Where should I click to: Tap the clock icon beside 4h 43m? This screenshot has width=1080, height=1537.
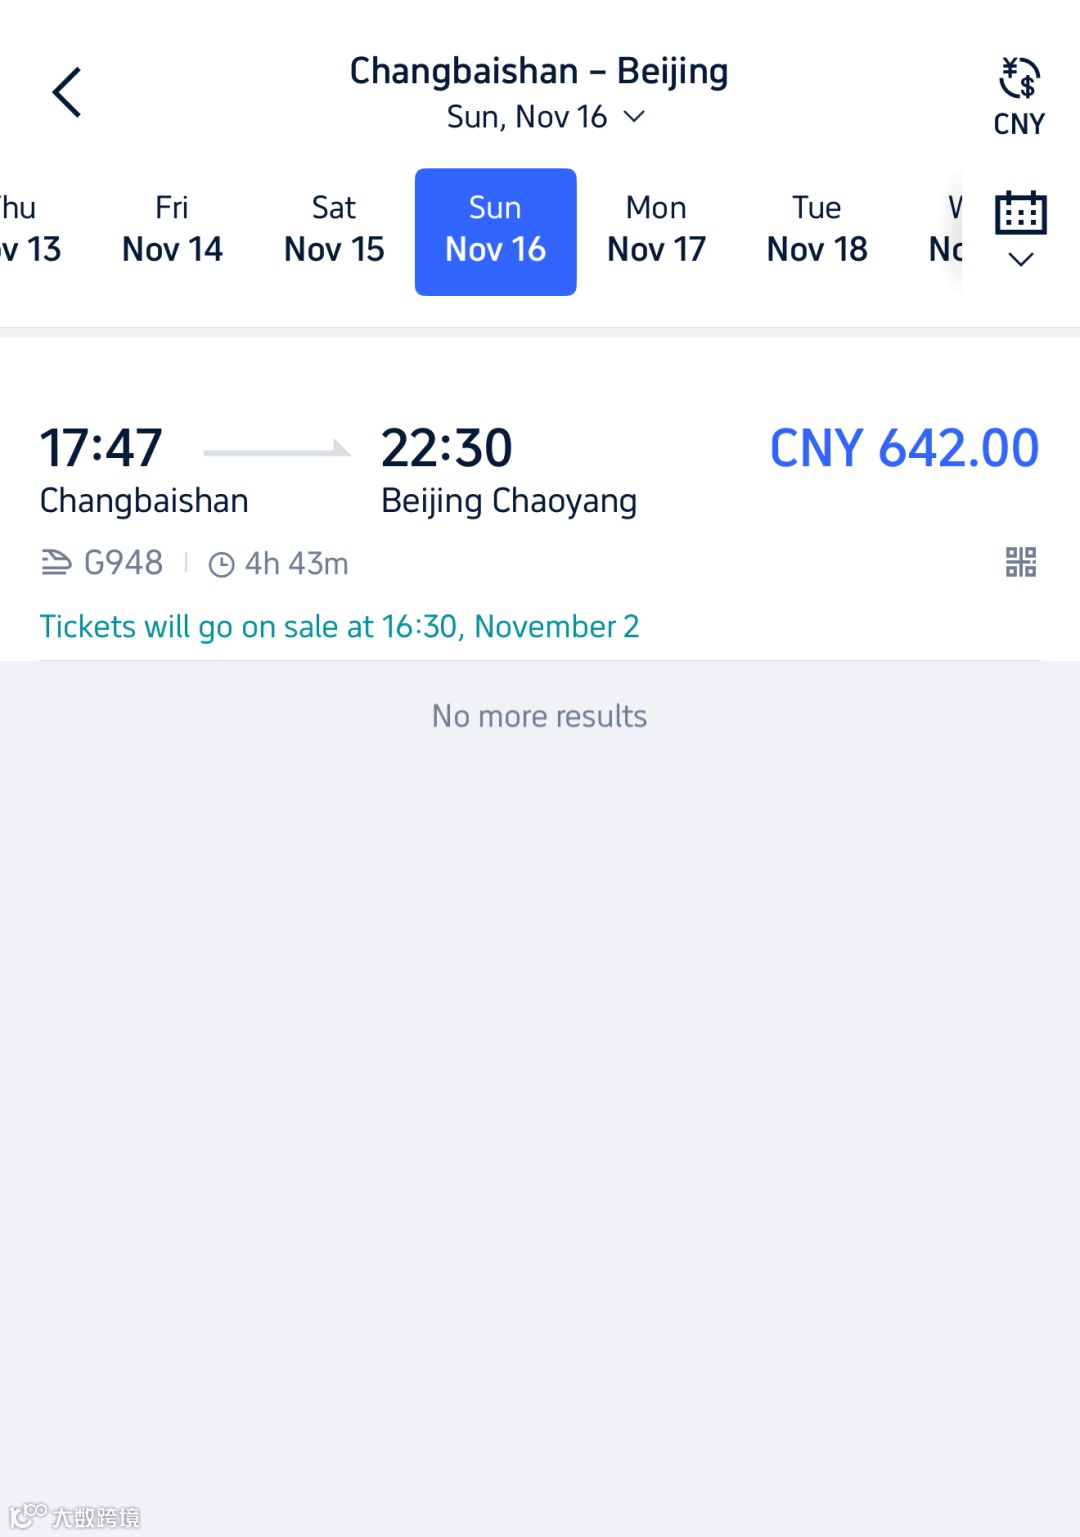221,565
